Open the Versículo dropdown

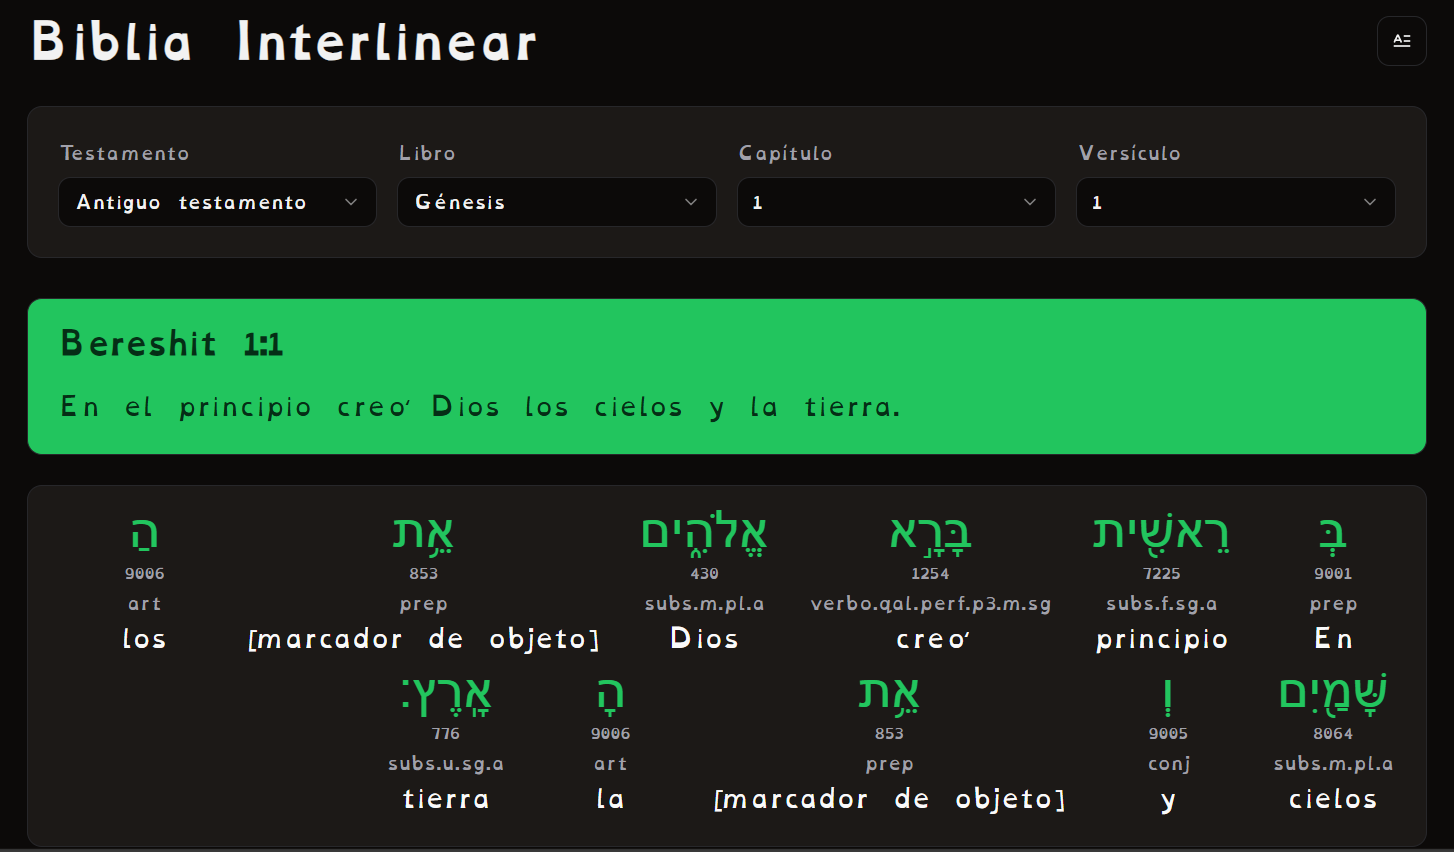point(1235,202)
